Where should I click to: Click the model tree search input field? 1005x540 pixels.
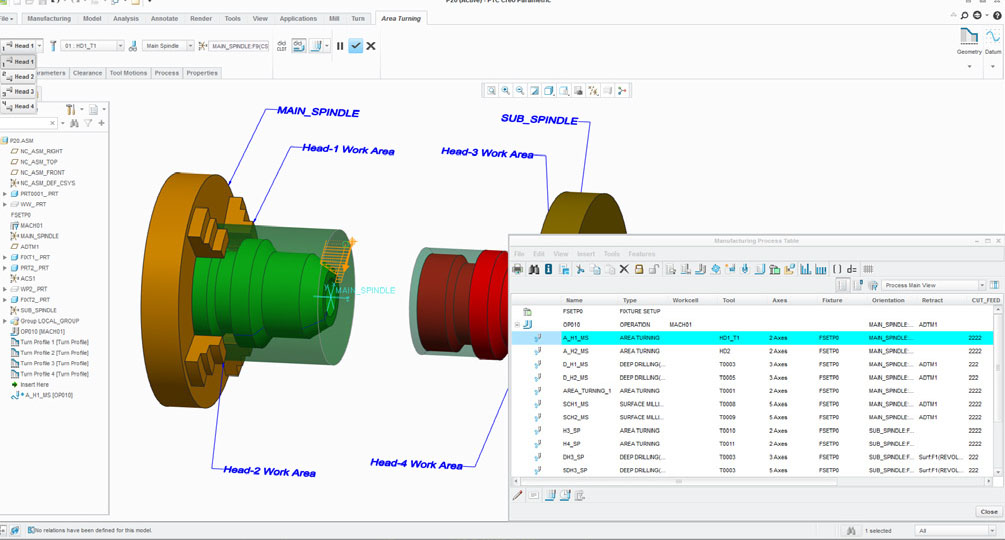tap(28, 123)
